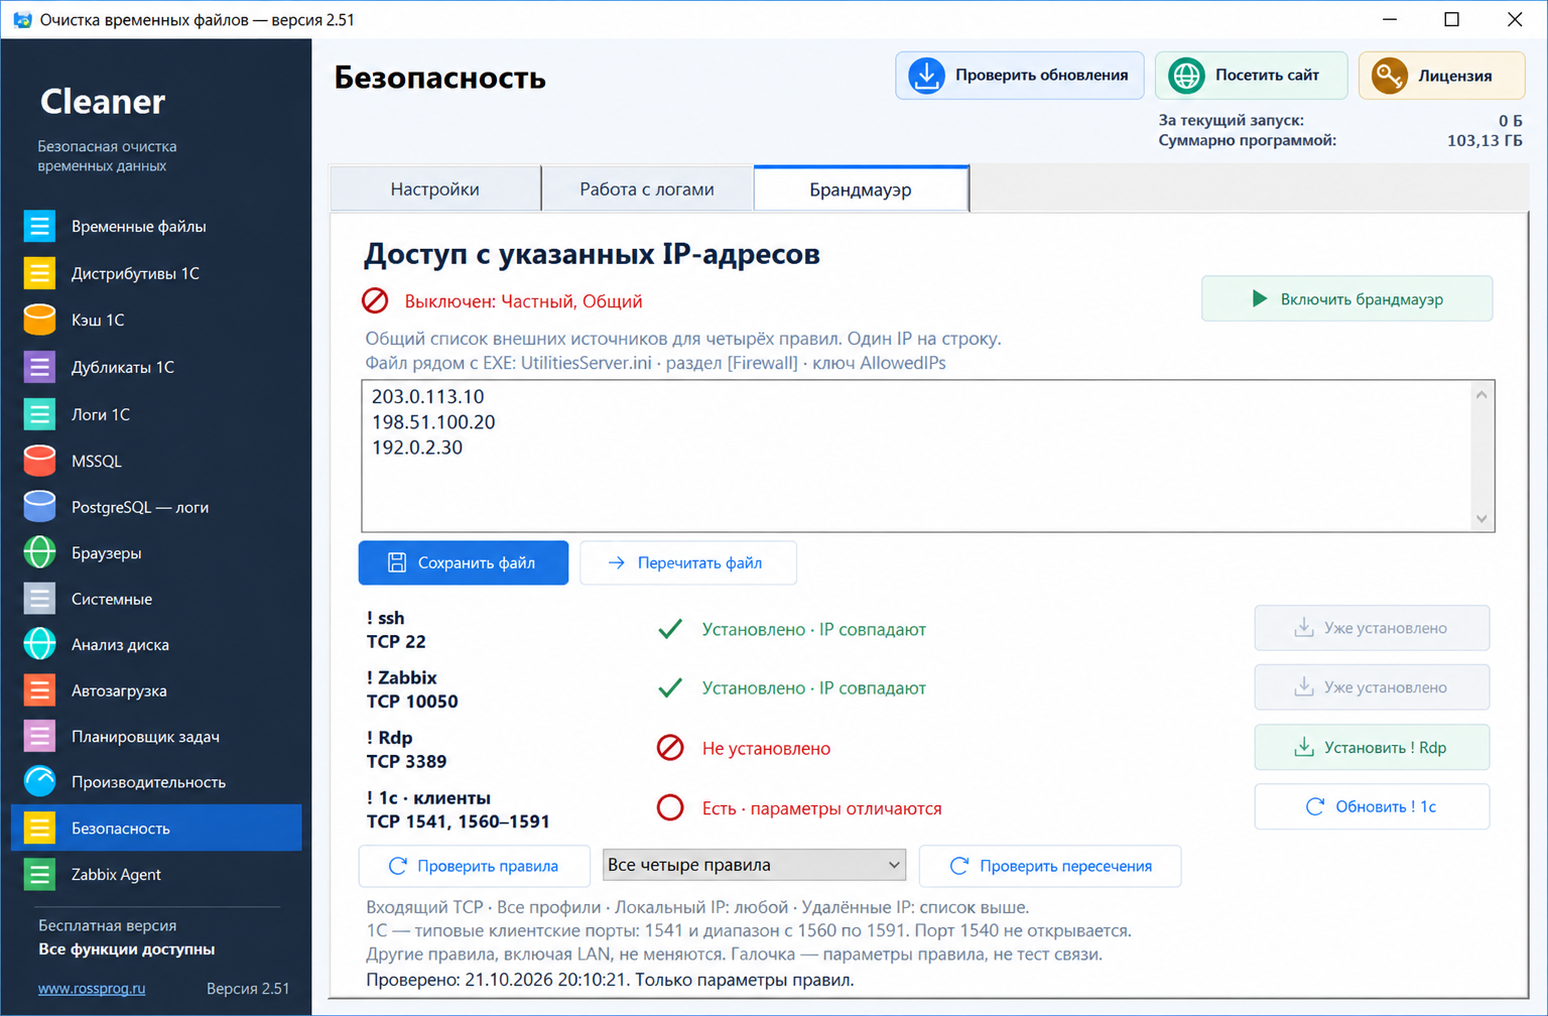Click the Дубликаты 1С purple icon

(x=39, y=367)
